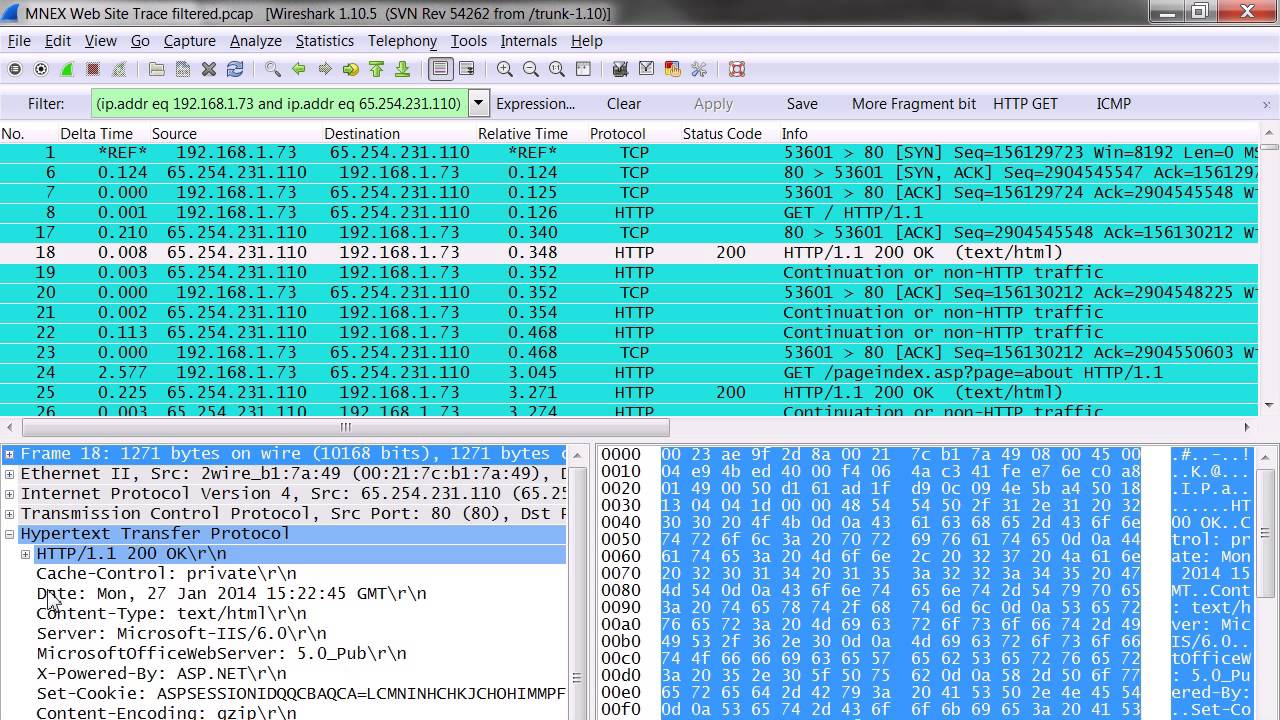Screen dimensions: 1280x720
Task: Jump to the last packet icon
Action: [403, 69]
